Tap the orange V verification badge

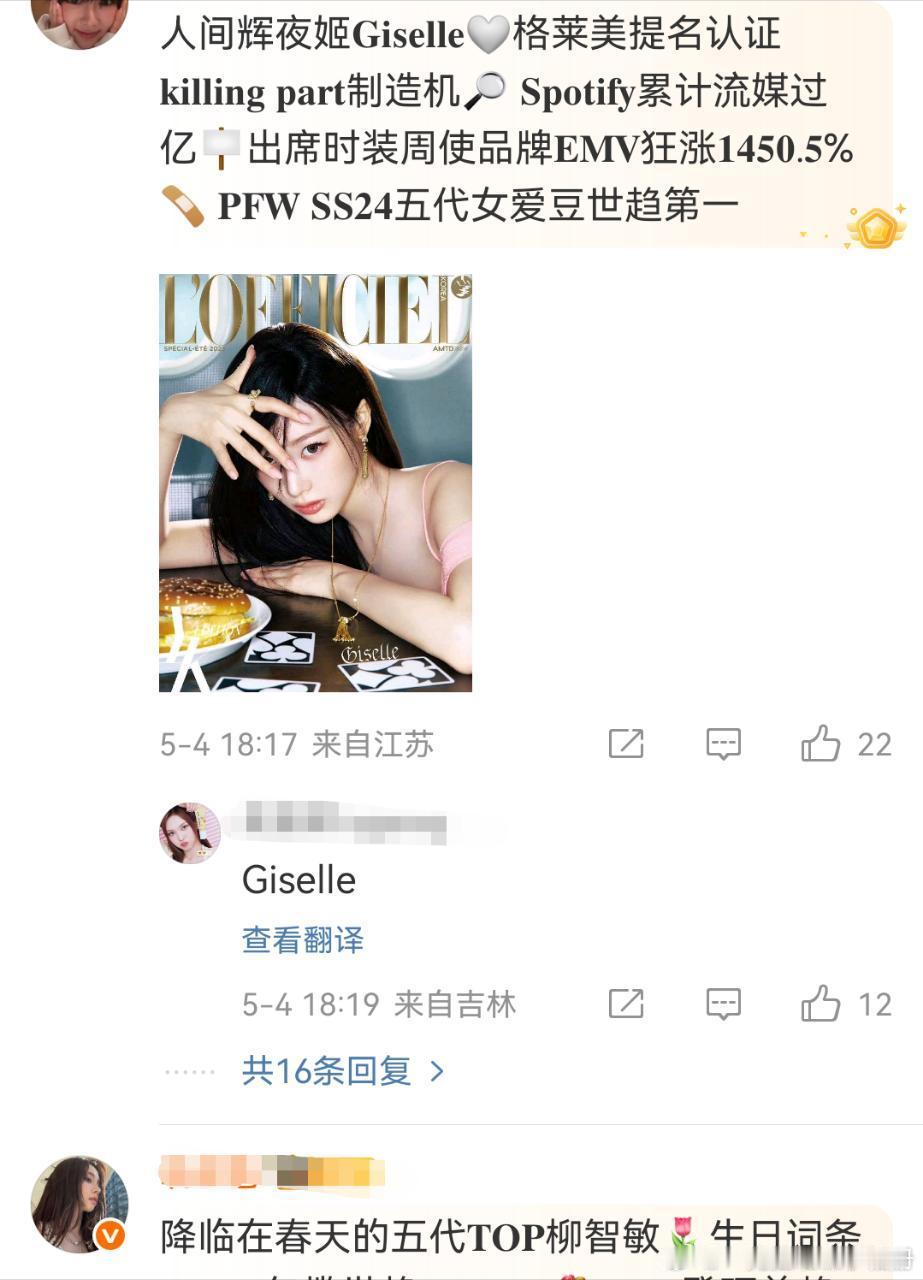pyautogui.click(x=111, y=1236)
